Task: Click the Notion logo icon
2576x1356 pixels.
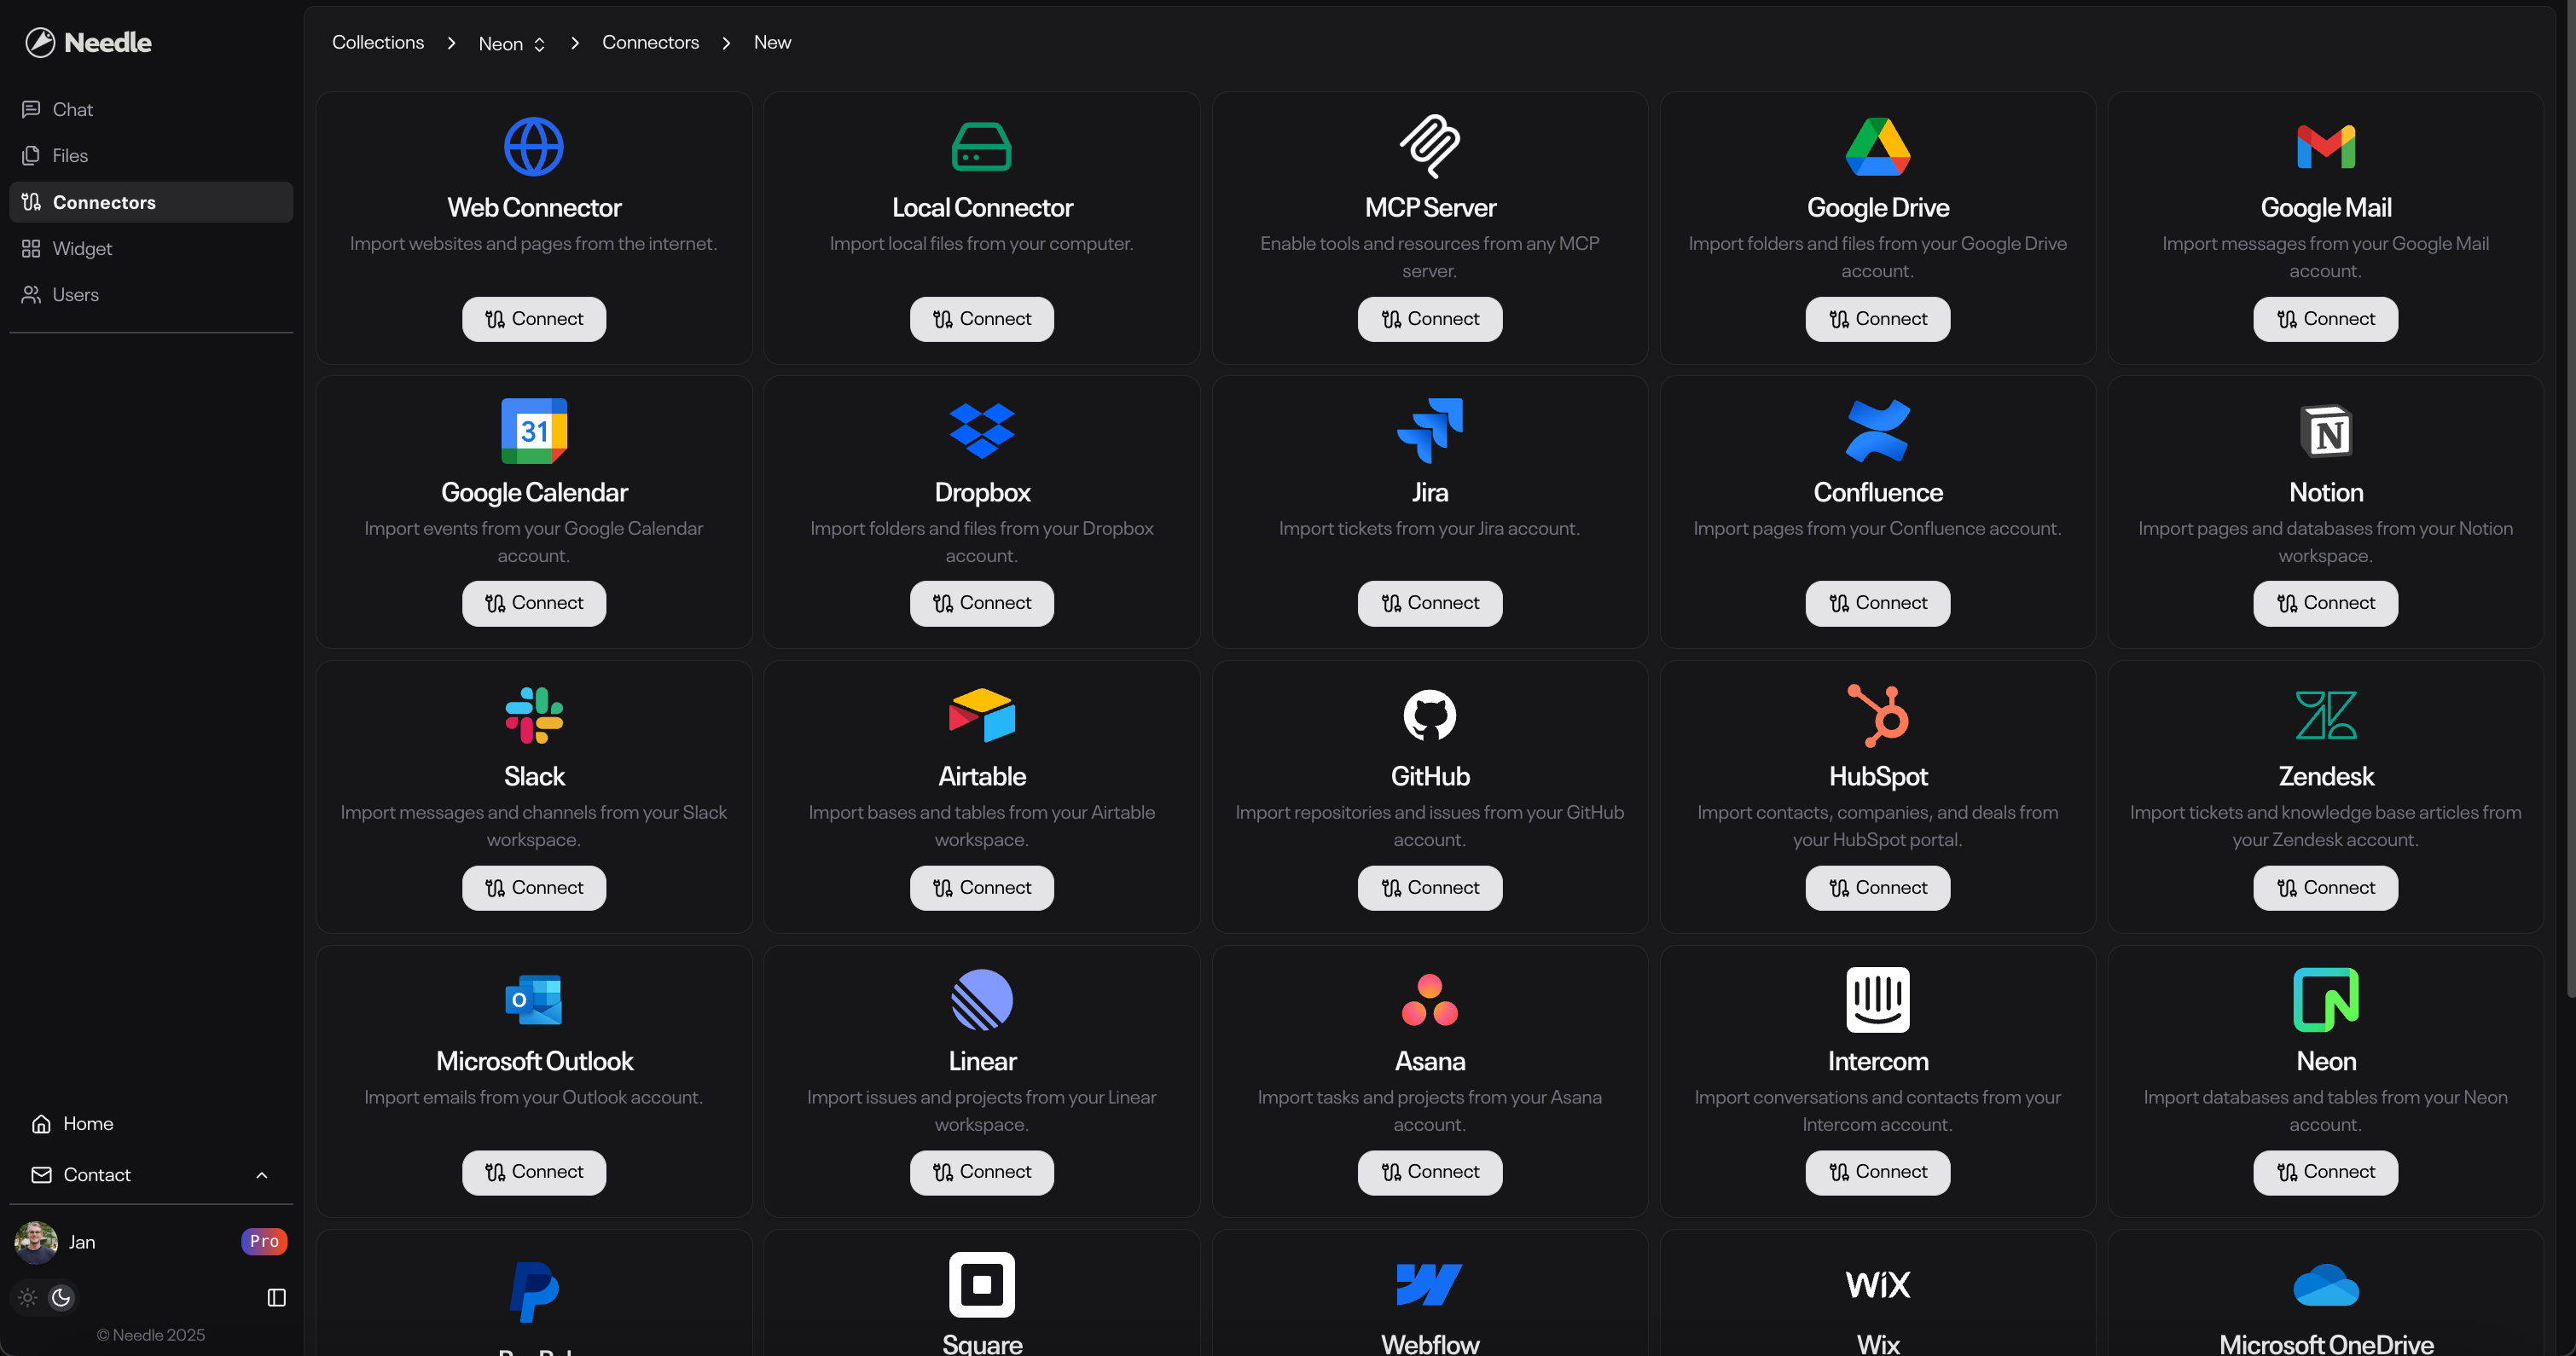Action: (x=2325, y=431)
